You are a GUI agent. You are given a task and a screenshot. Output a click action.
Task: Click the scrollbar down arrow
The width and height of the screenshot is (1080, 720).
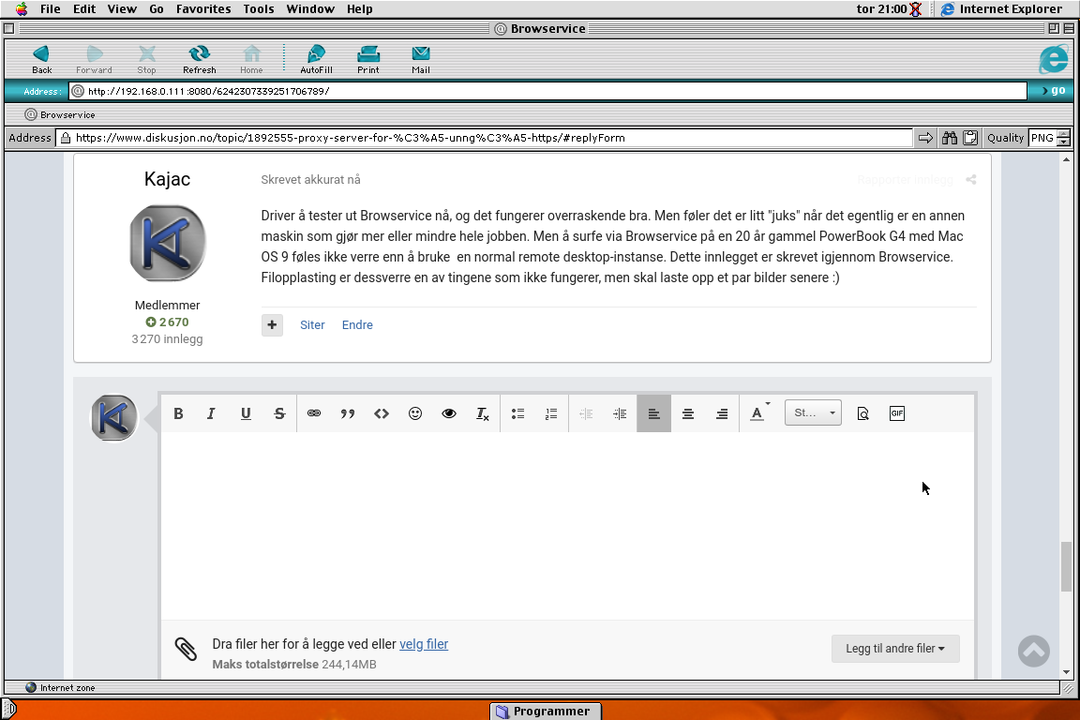[1066, 672]
